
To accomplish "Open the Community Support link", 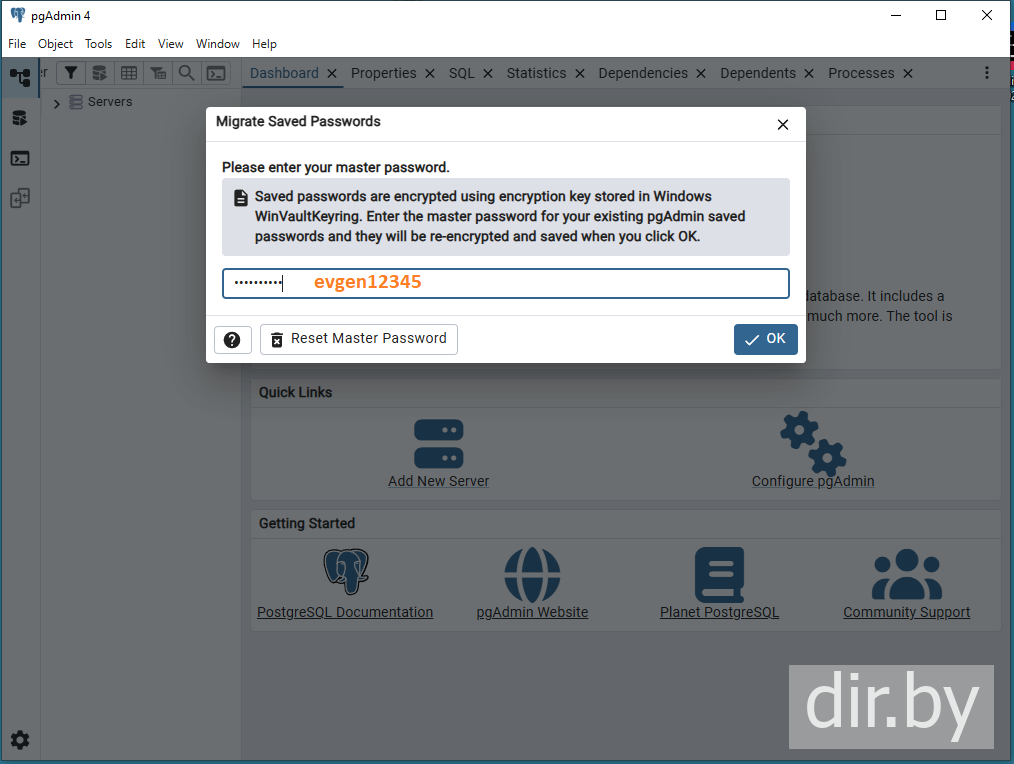I will point(907,612).
